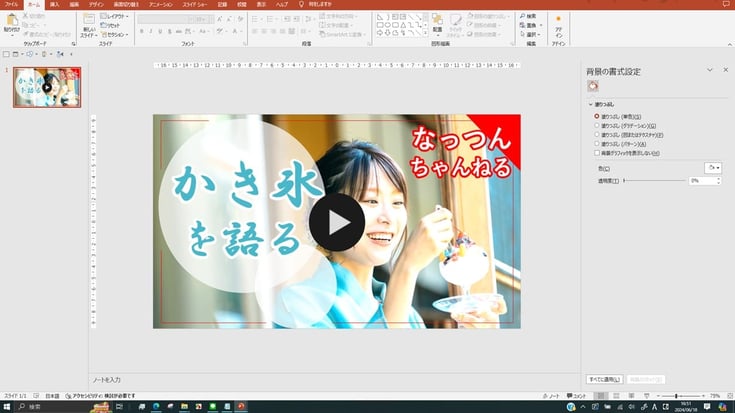
Task: Click Apply to All (すべてに適用) button
Action: (604, 379)
